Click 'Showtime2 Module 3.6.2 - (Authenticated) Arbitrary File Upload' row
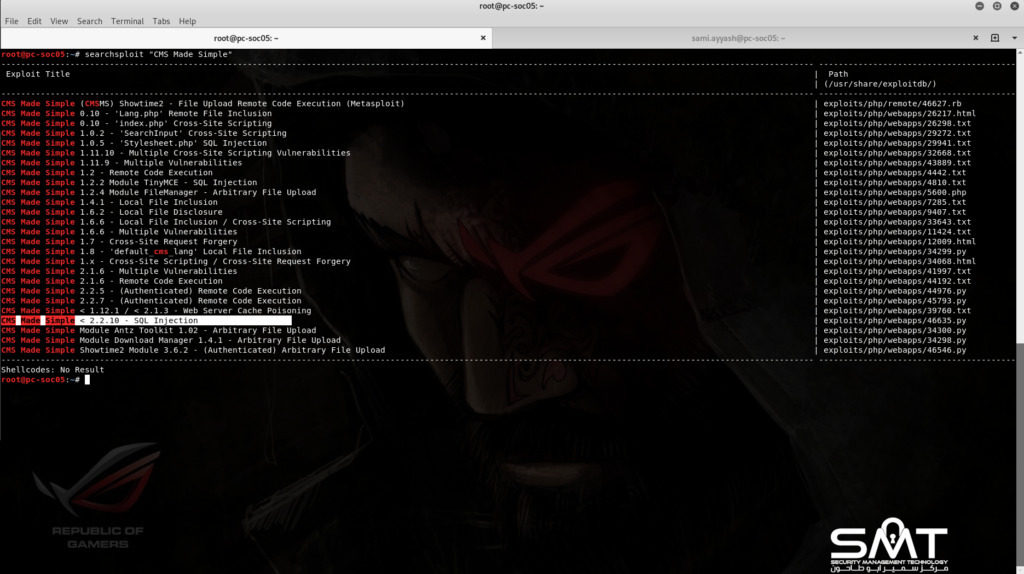This screenshot has width=1024, height=574. click(193, 350)
